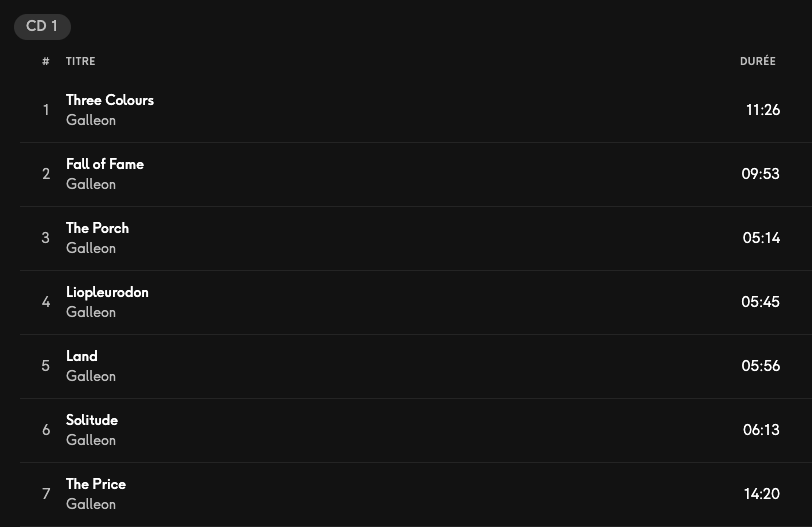Click track number 1 in the list
812x527 pixels.
(x=46, y=110)
